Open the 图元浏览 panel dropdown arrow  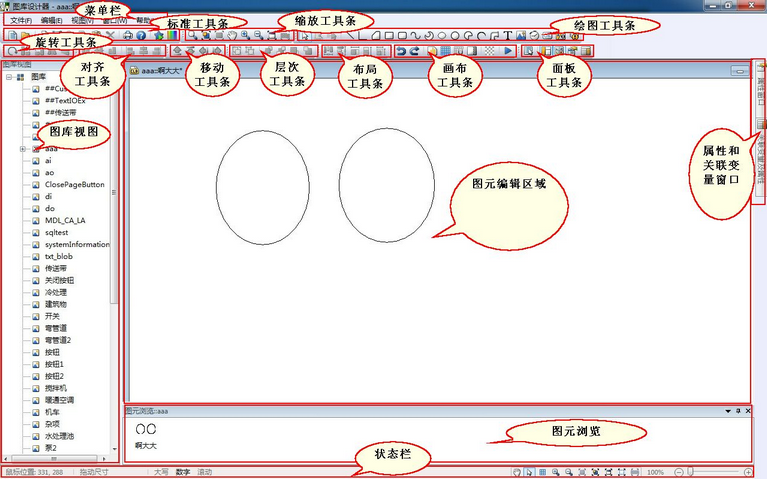coord(728,411)
